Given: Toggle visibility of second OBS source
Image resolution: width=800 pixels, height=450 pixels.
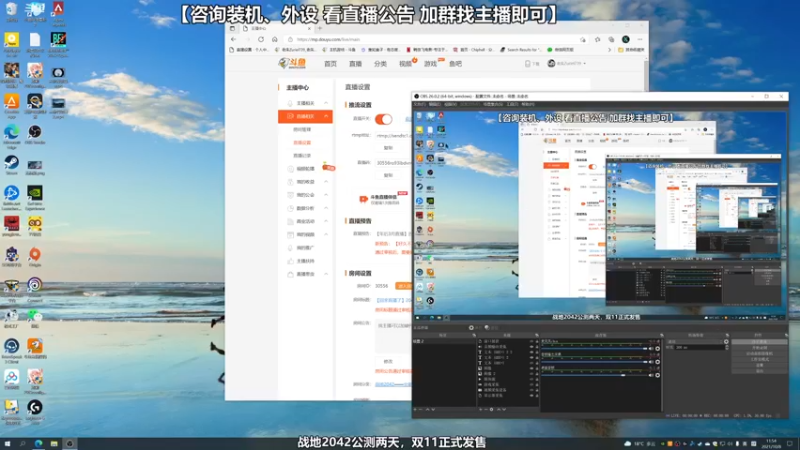Looking at the screenshot, I should coord(532,347).
